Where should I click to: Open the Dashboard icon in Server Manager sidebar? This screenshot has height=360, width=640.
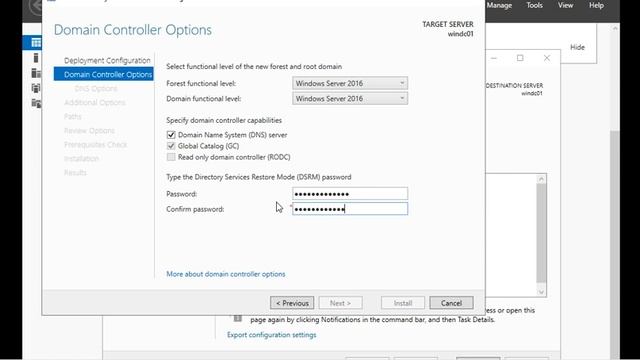tap(36, 42)
